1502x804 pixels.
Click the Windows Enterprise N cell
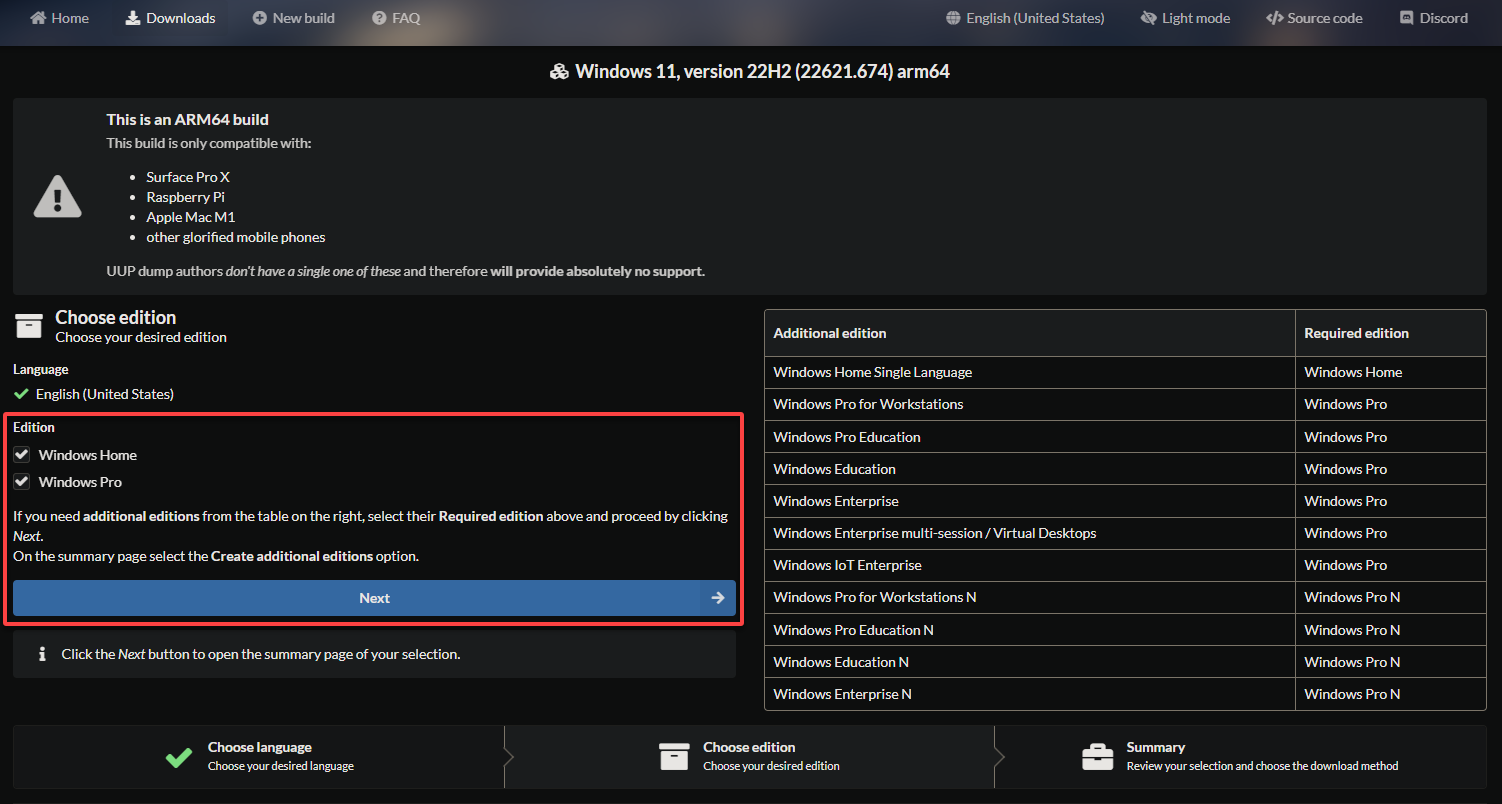pos(1030,694)
